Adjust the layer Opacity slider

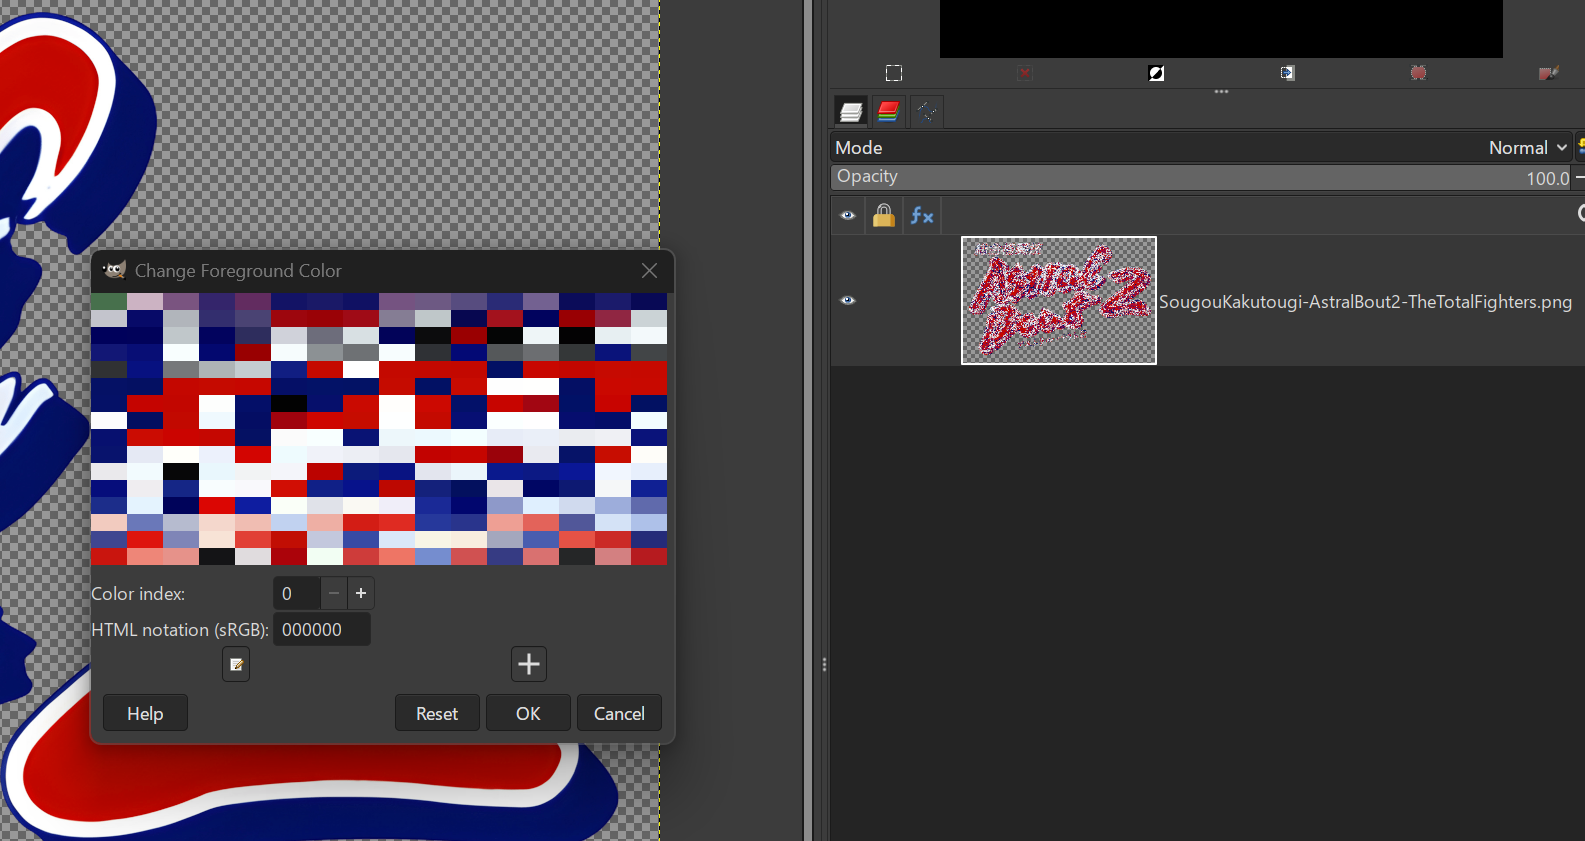click(1200, 178)
